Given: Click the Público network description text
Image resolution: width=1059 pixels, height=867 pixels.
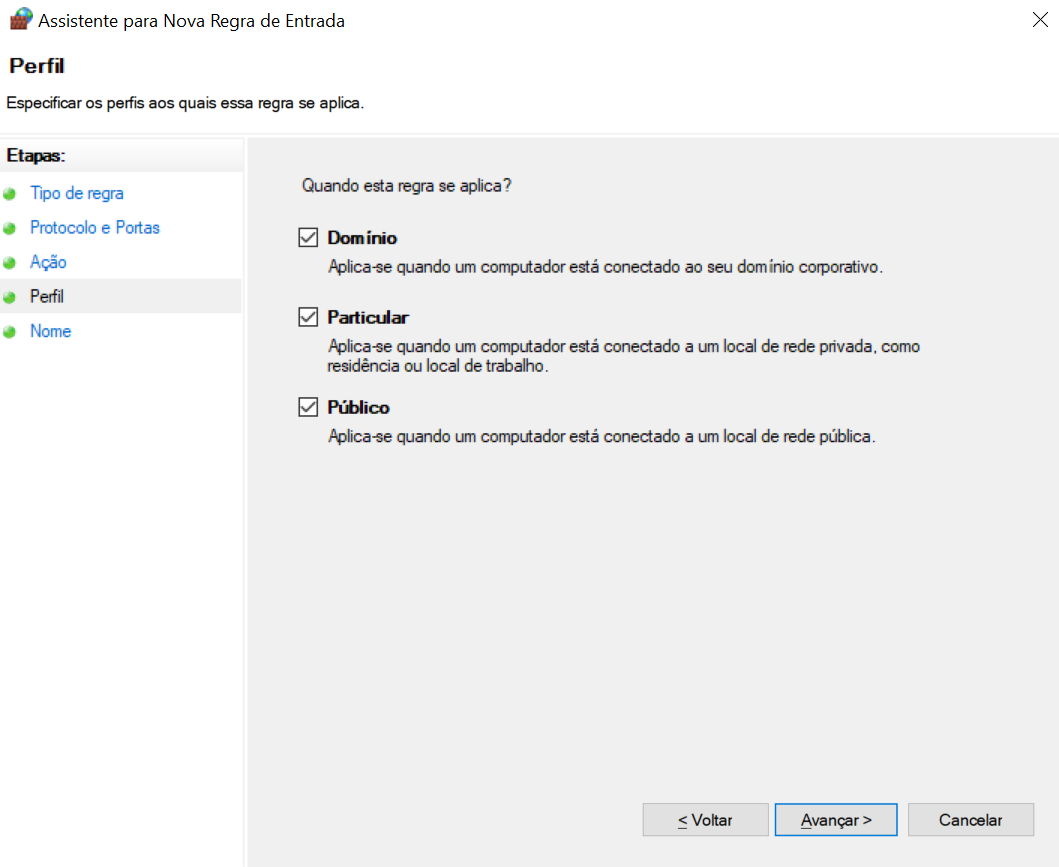Looking at the screenshot, I should coord(602,437).
